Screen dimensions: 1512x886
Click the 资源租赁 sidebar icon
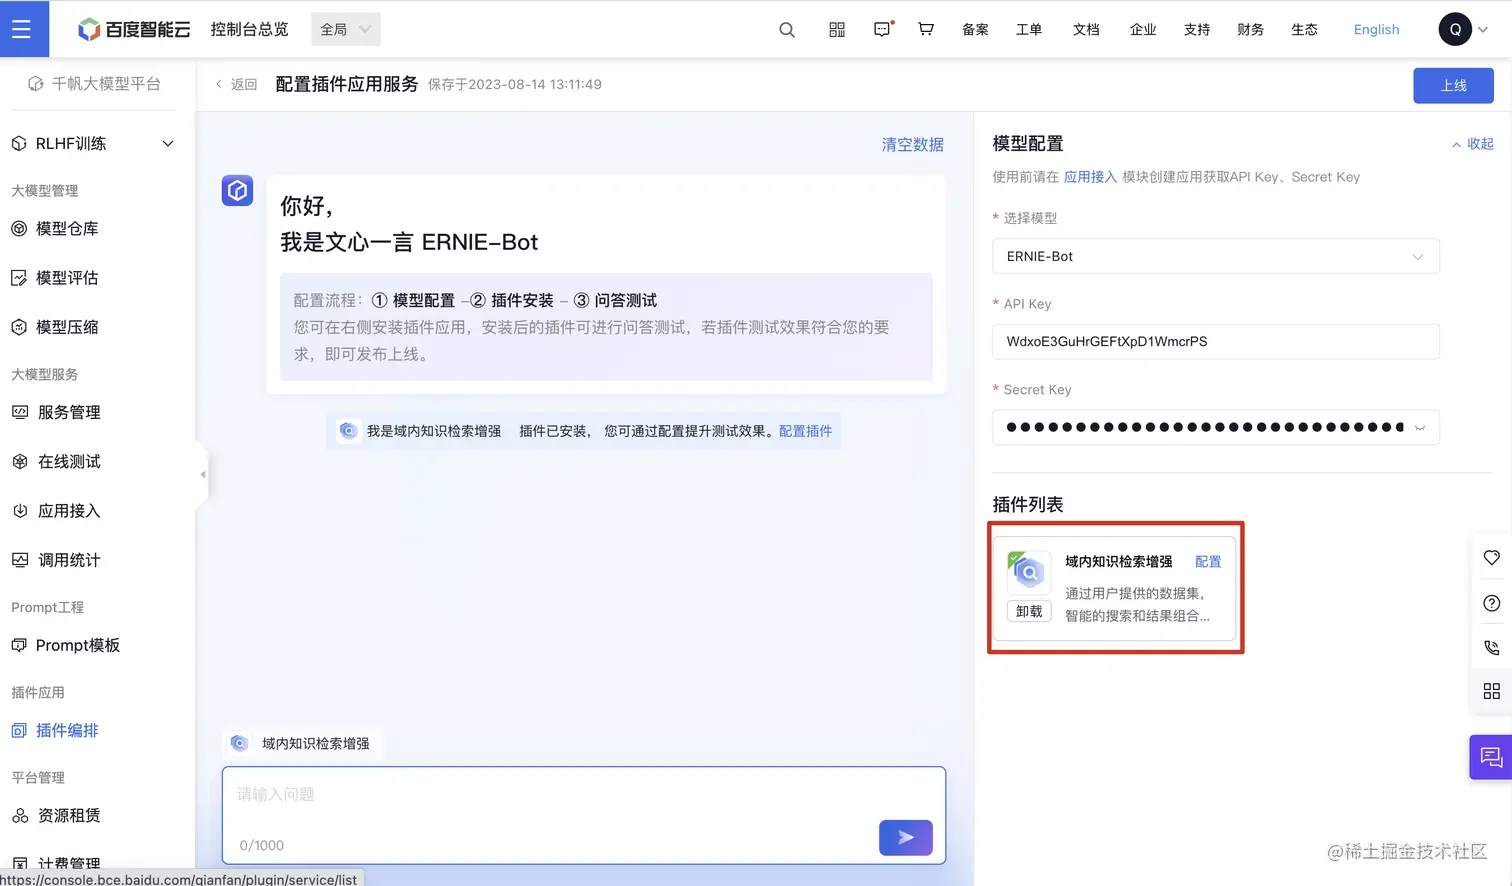click(x=20, y=815)
